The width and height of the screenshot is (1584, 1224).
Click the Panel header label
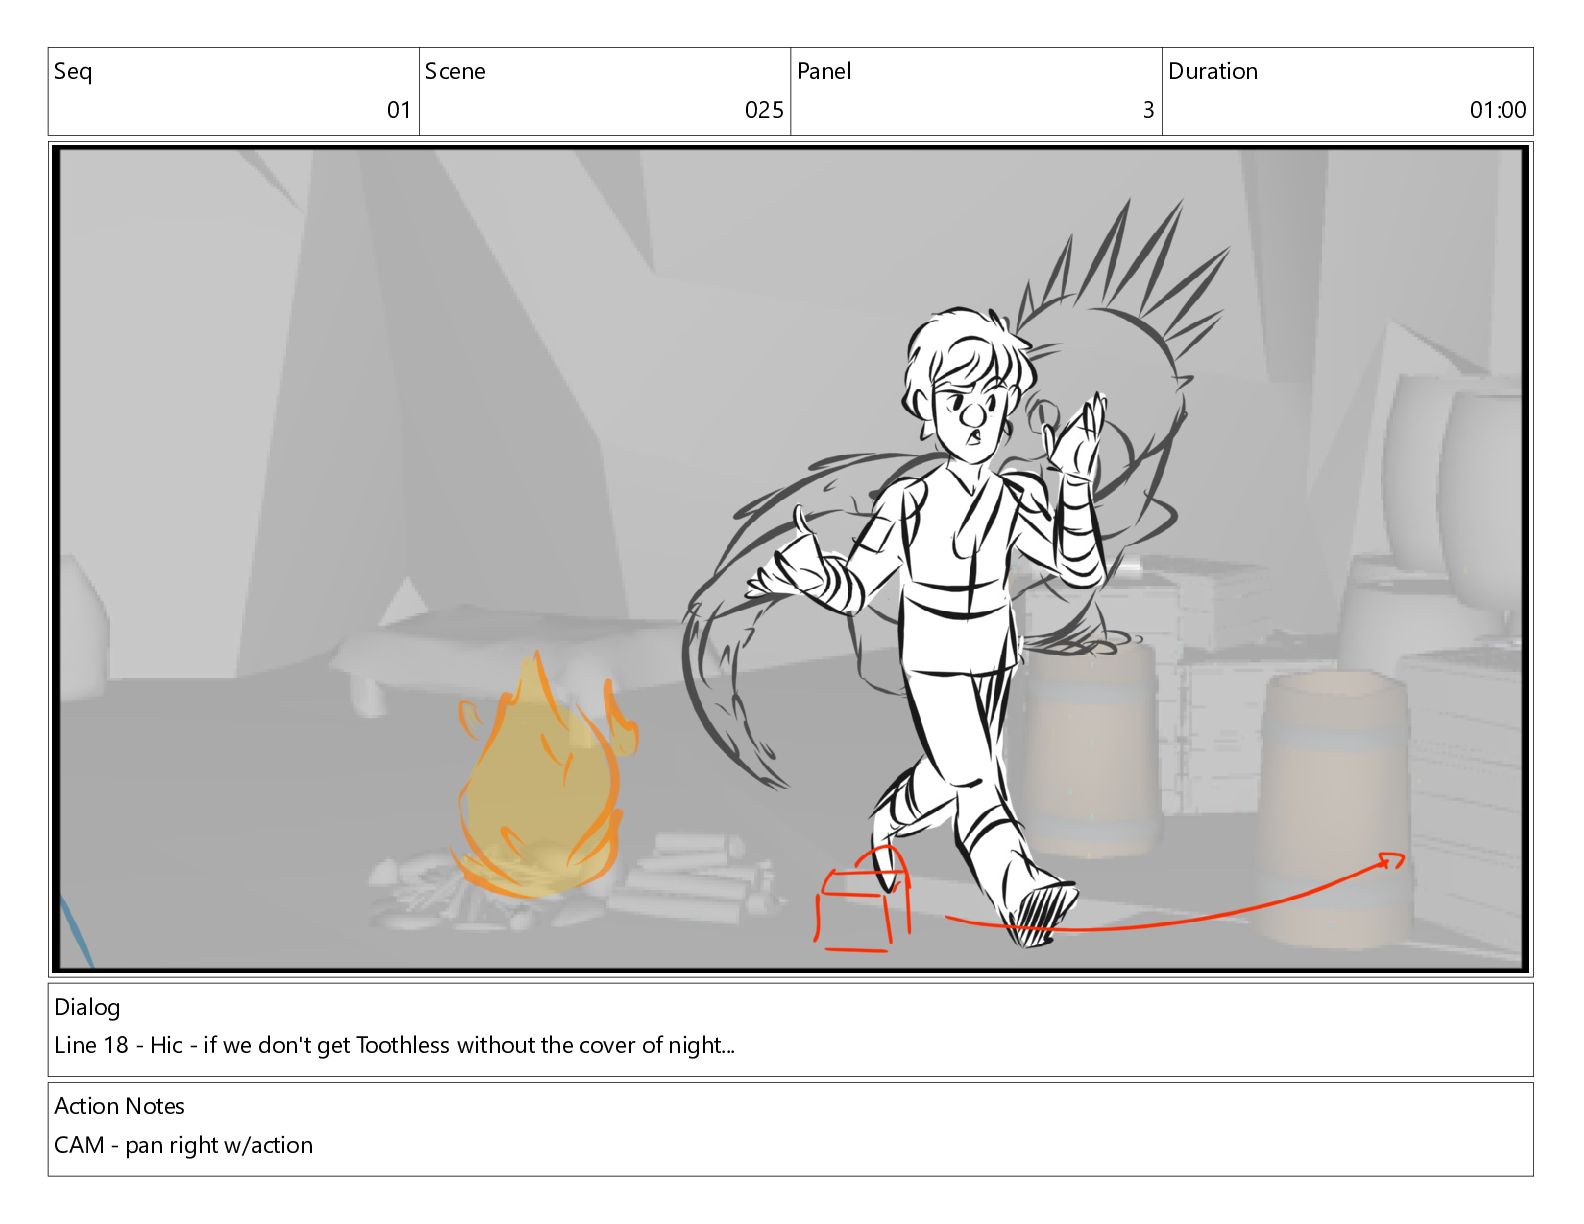click(x=824, y=72)
